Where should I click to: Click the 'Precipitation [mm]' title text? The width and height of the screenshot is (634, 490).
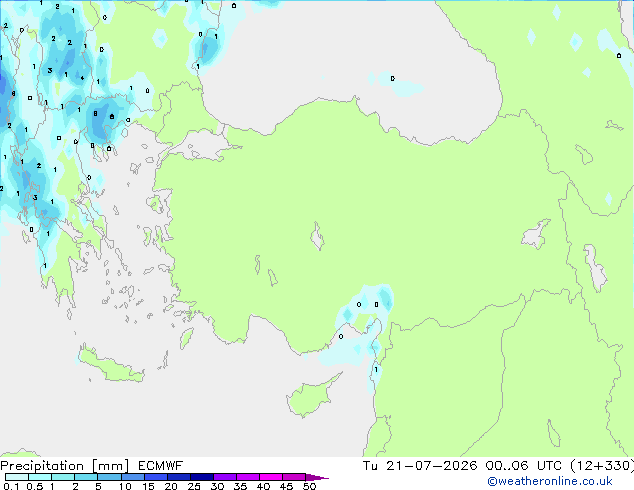(x=65, y=466)
